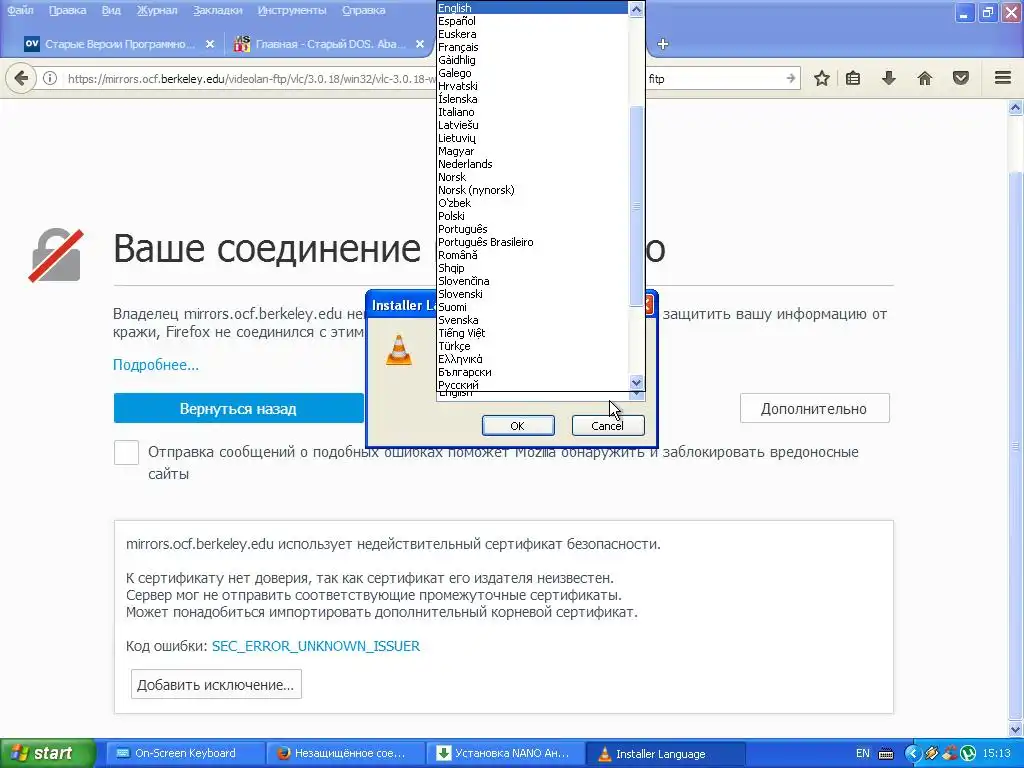
Task: Click the Дополнительно button
Action: point(814,409)
